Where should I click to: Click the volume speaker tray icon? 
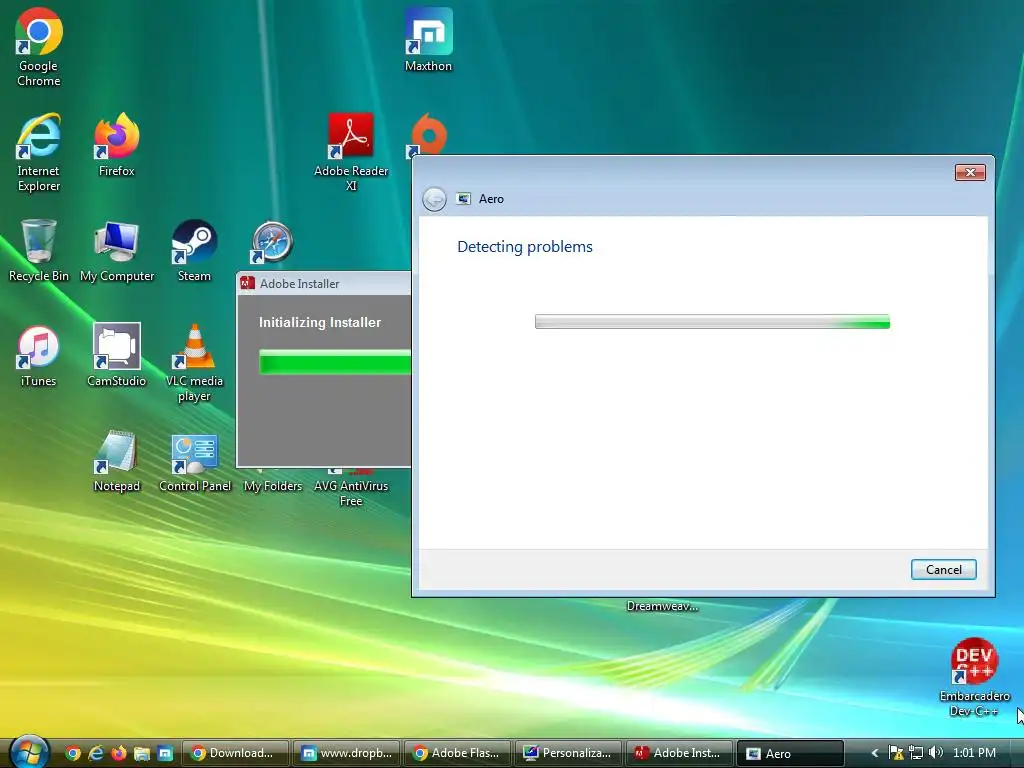(x=935, y=753)
